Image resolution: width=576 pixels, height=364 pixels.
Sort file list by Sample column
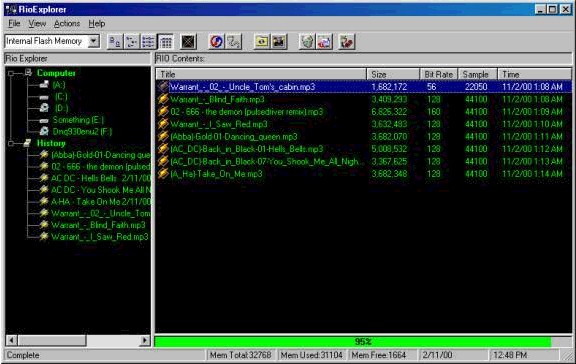click(478, 74)
